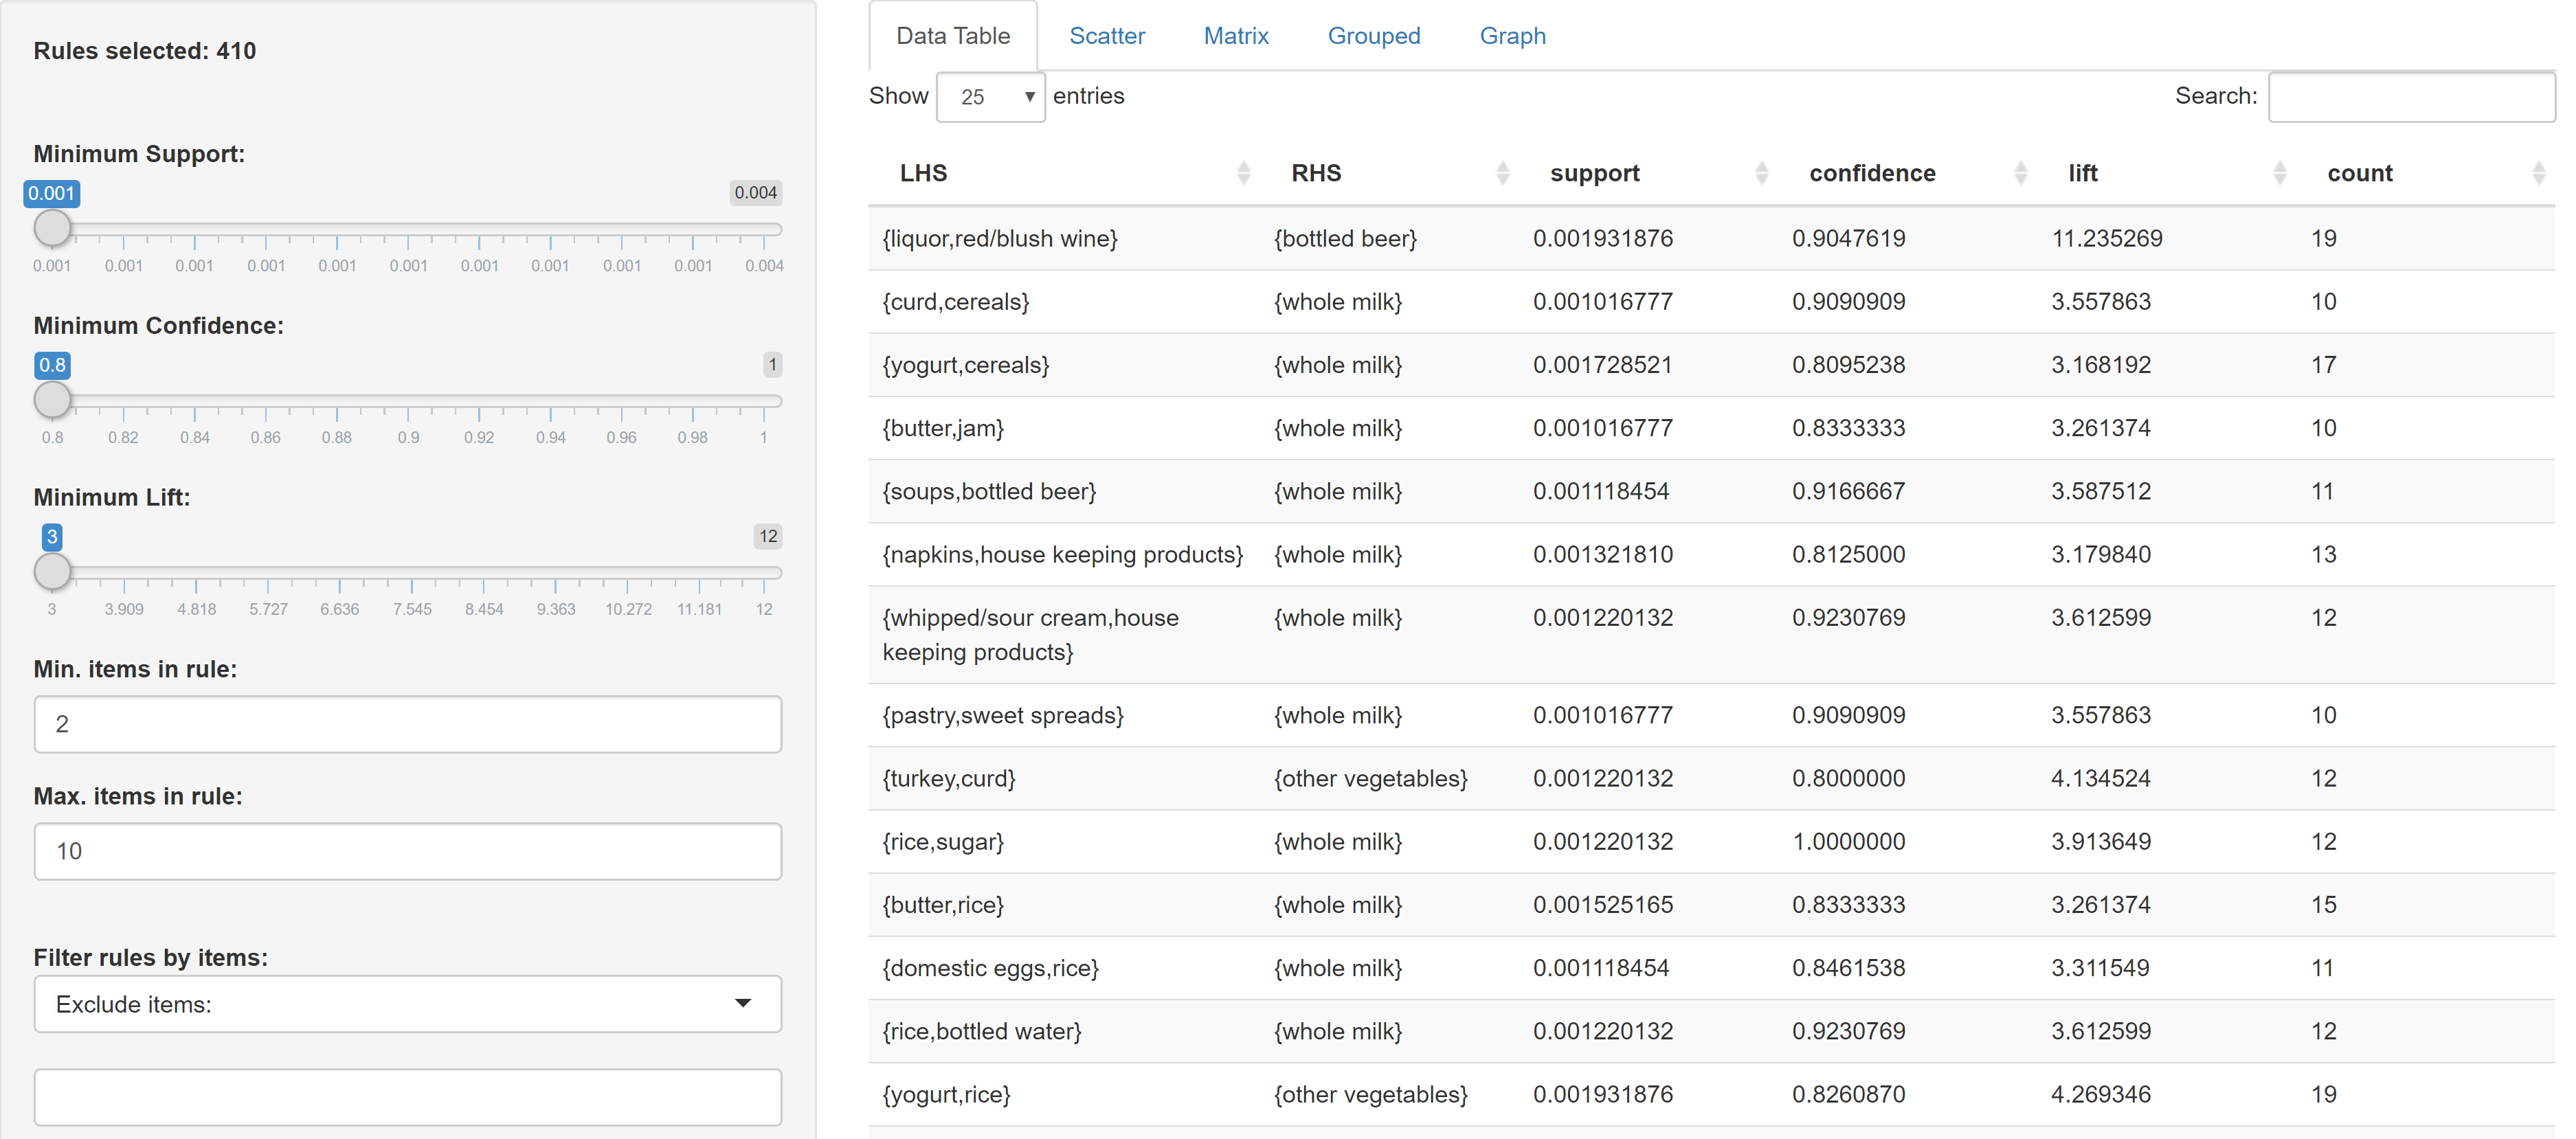Switch to the Grouped tab
The image size is (2576, 1139).
click(x=1374, y=36)
